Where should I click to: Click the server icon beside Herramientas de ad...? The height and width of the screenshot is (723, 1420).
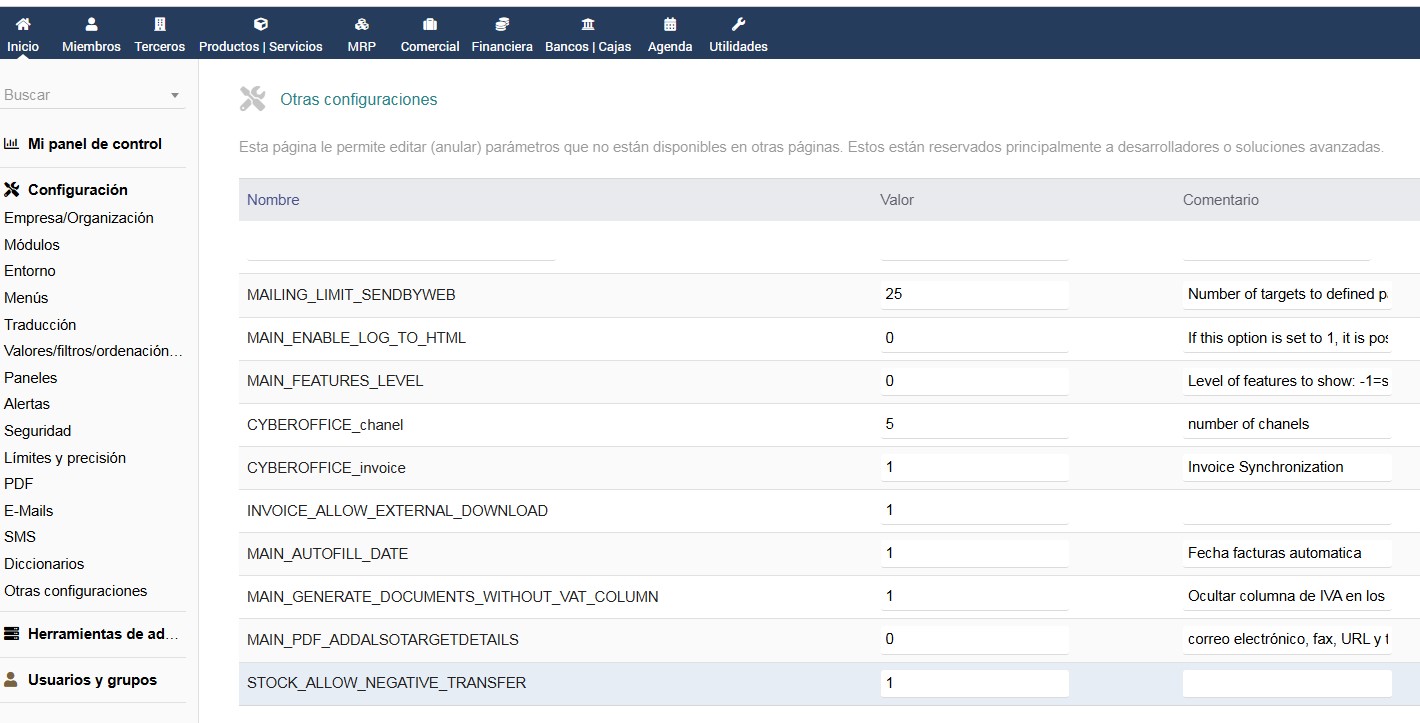click(12, 634)
